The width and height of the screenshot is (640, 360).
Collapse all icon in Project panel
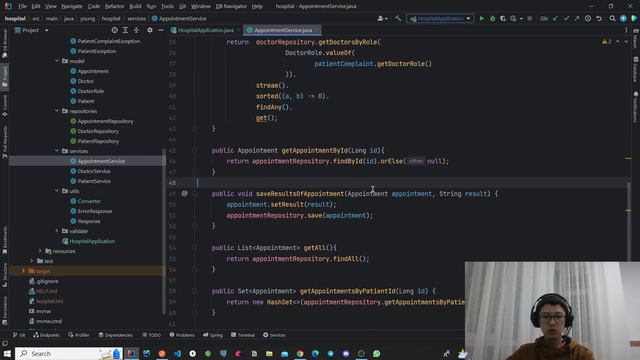point(136,30)
